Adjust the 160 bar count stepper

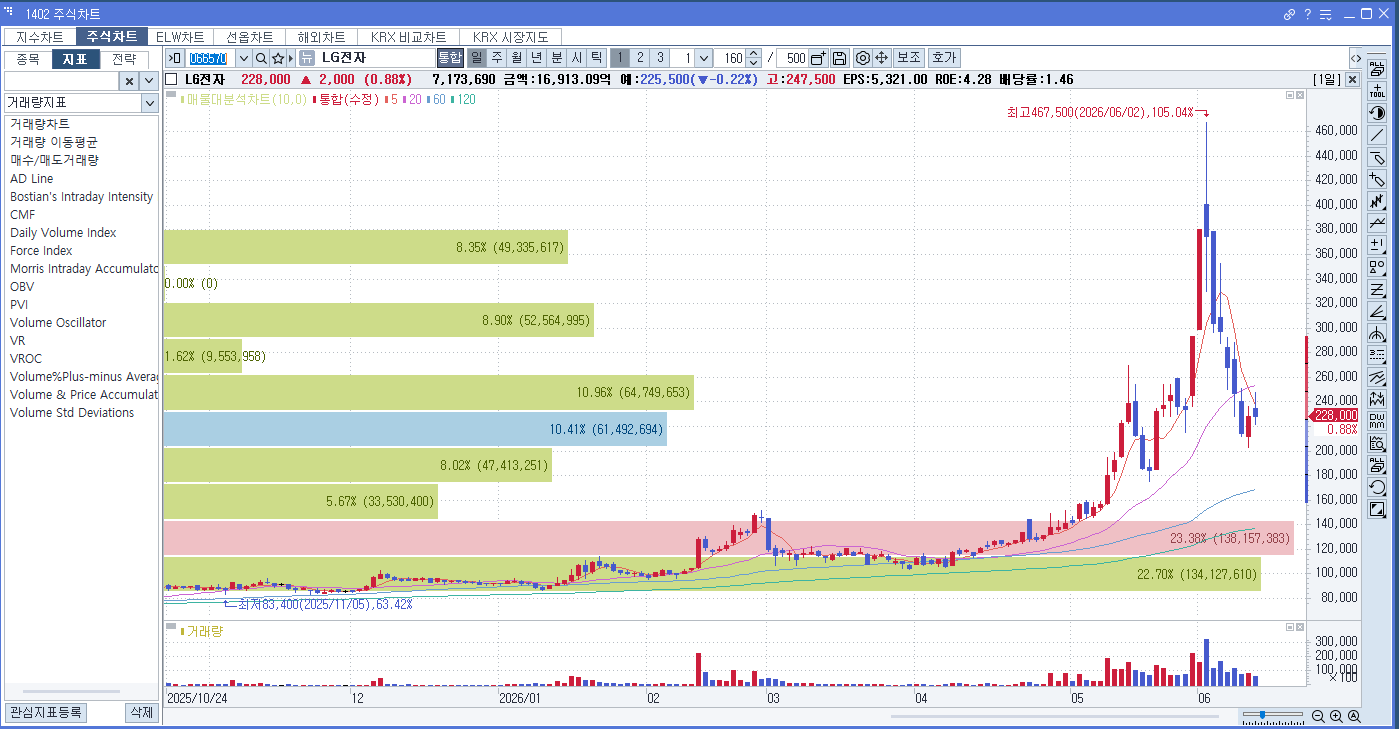click(x=754, y=58)
